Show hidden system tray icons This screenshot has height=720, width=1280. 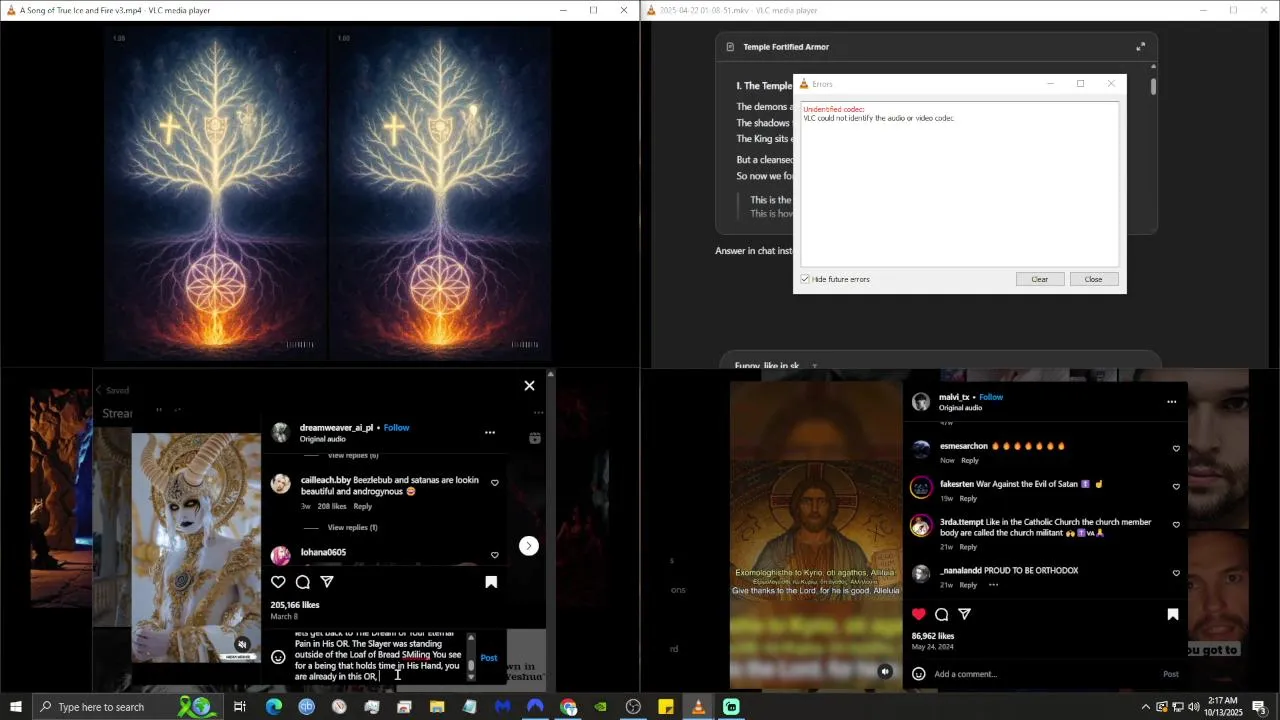(x=1145, y=707)
